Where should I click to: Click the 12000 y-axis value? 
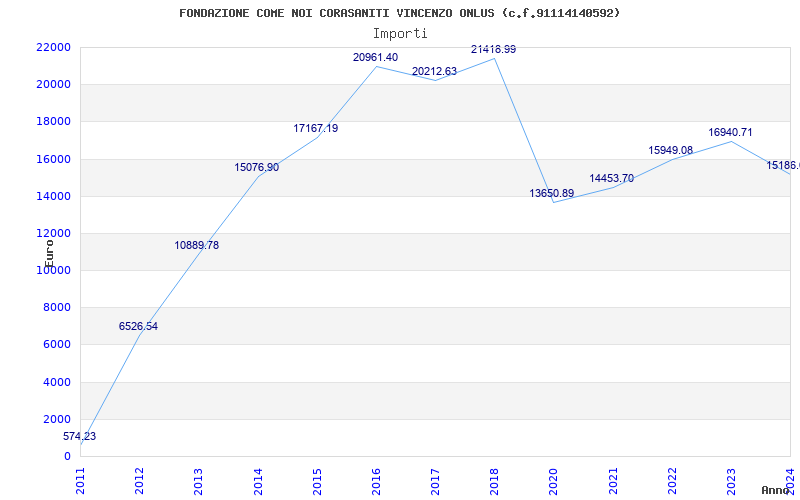point(53,234)
